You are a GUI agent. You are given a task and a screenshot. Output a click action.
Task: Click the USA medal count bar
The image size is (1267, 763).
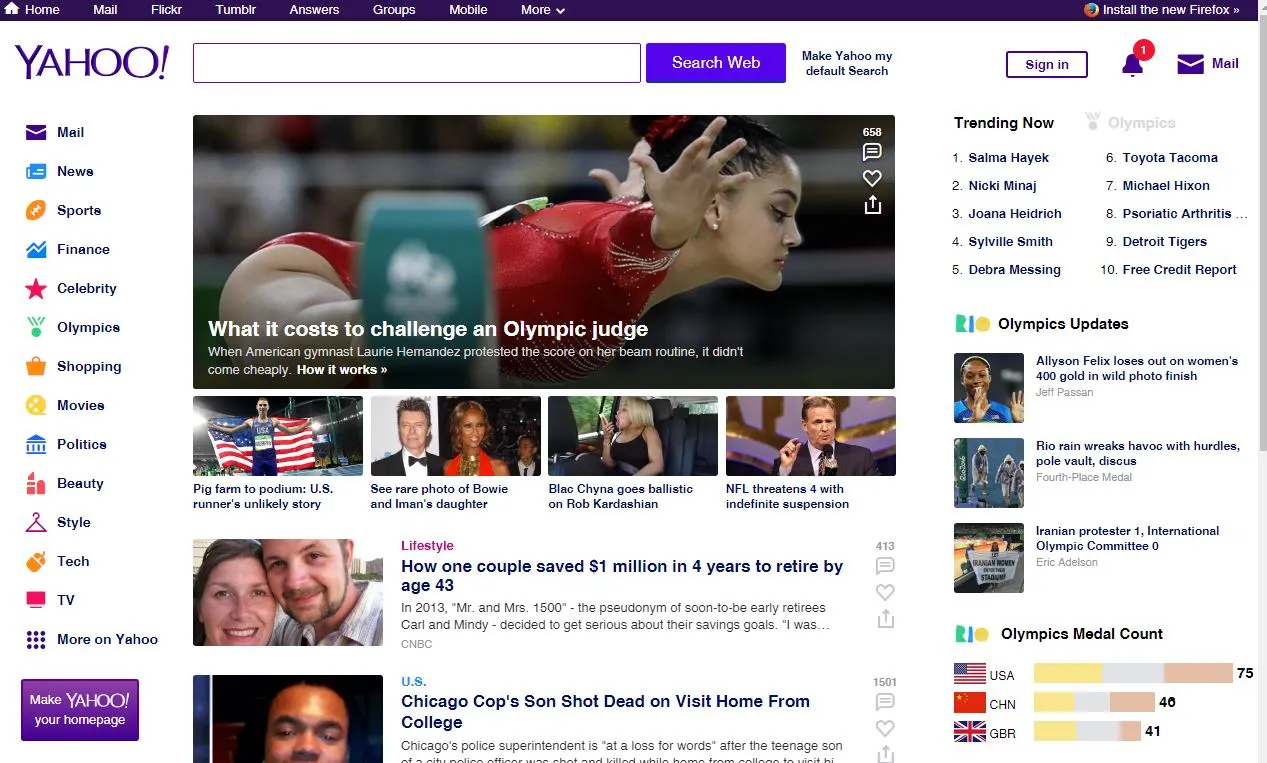[1133, 673]
